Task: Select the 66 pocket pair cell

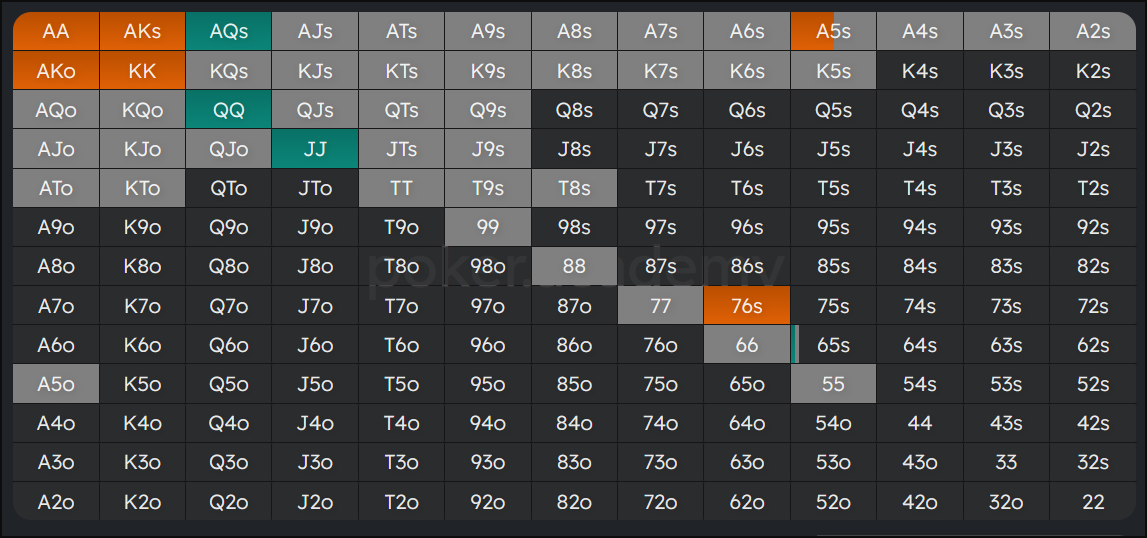Action: click(747, 345)
